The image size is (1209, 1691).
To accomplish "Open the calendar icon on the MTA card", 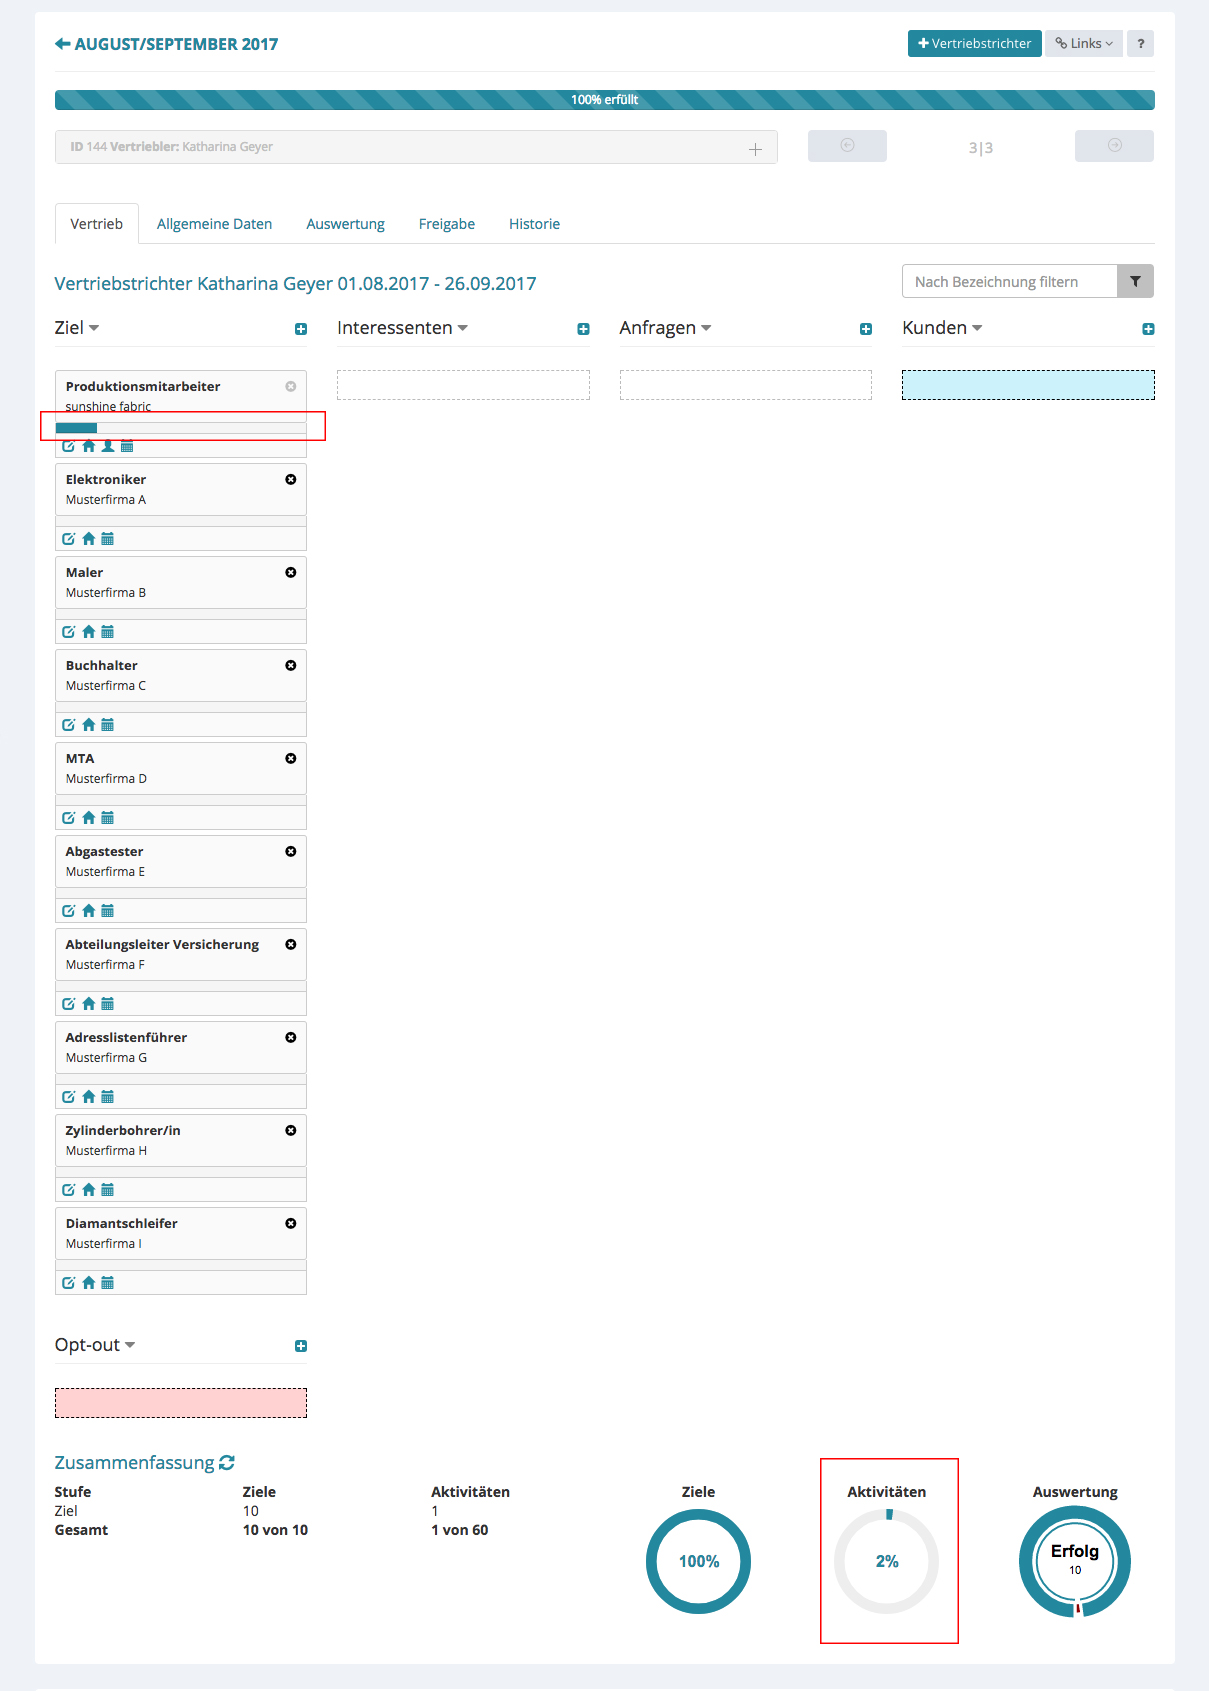I will [x=108, y=818].
